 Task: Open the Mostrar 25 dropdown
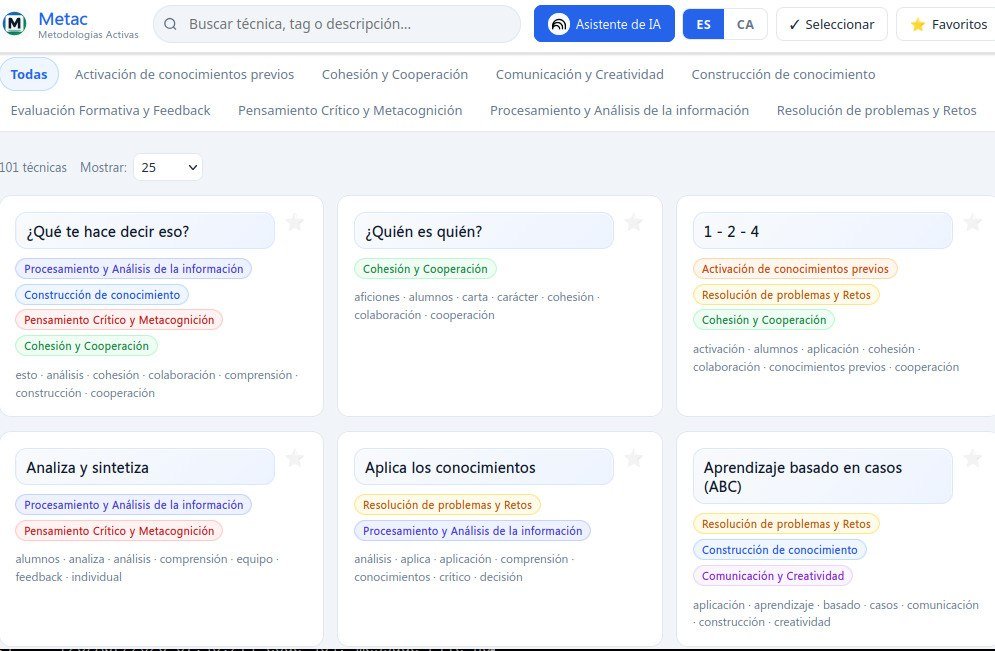click(168, 168)
